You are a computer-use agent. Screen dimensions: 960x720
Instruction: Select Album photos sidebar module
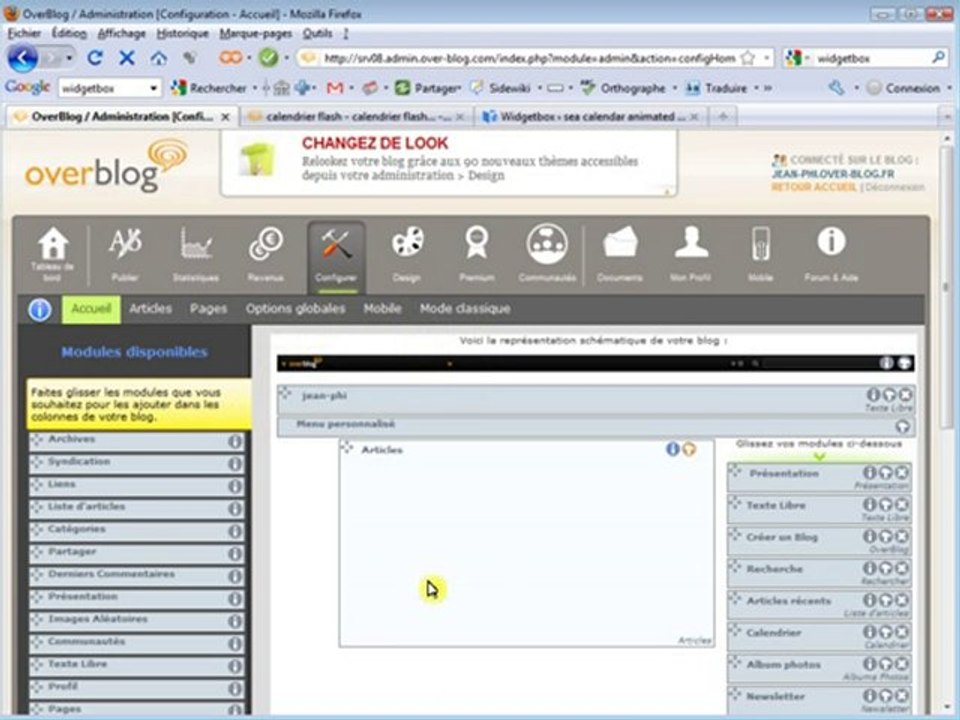point(819,668)
